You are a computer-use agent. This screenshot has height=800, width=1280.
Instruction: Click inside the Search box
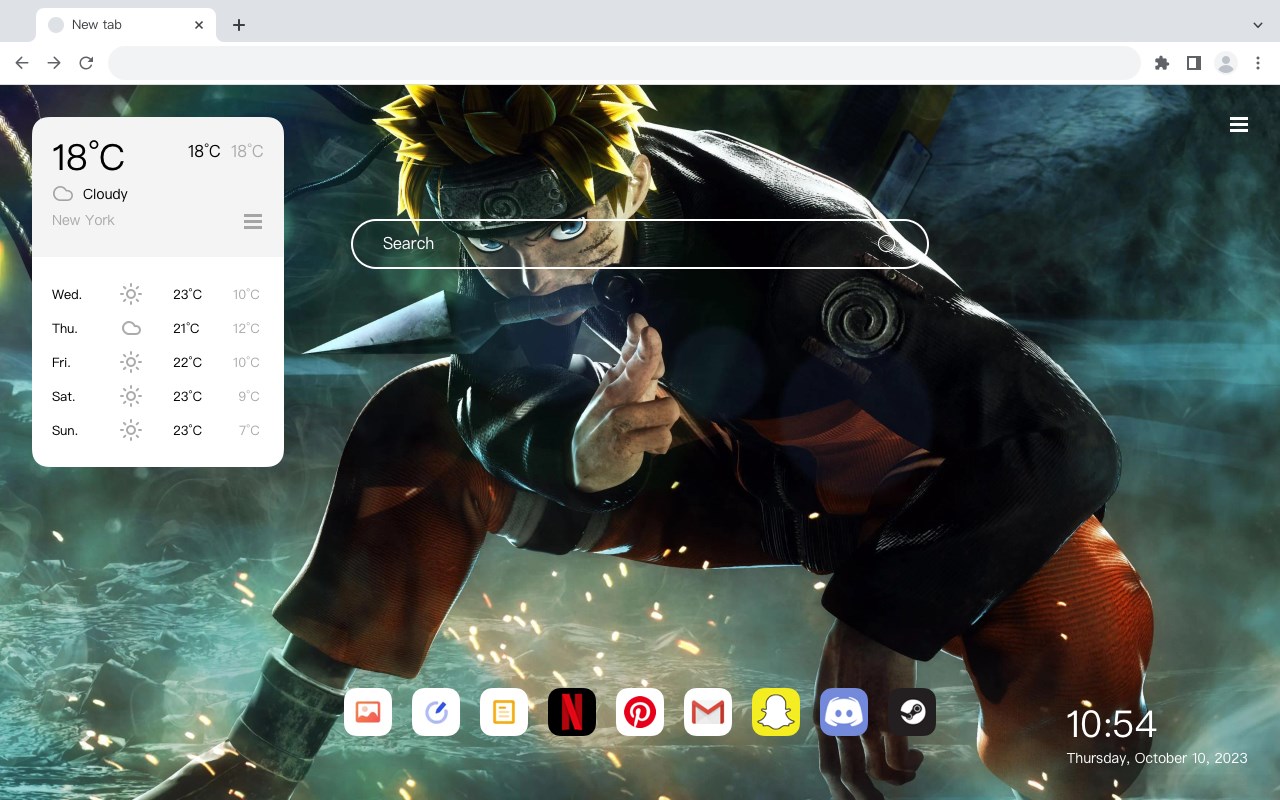pos(640,244)
